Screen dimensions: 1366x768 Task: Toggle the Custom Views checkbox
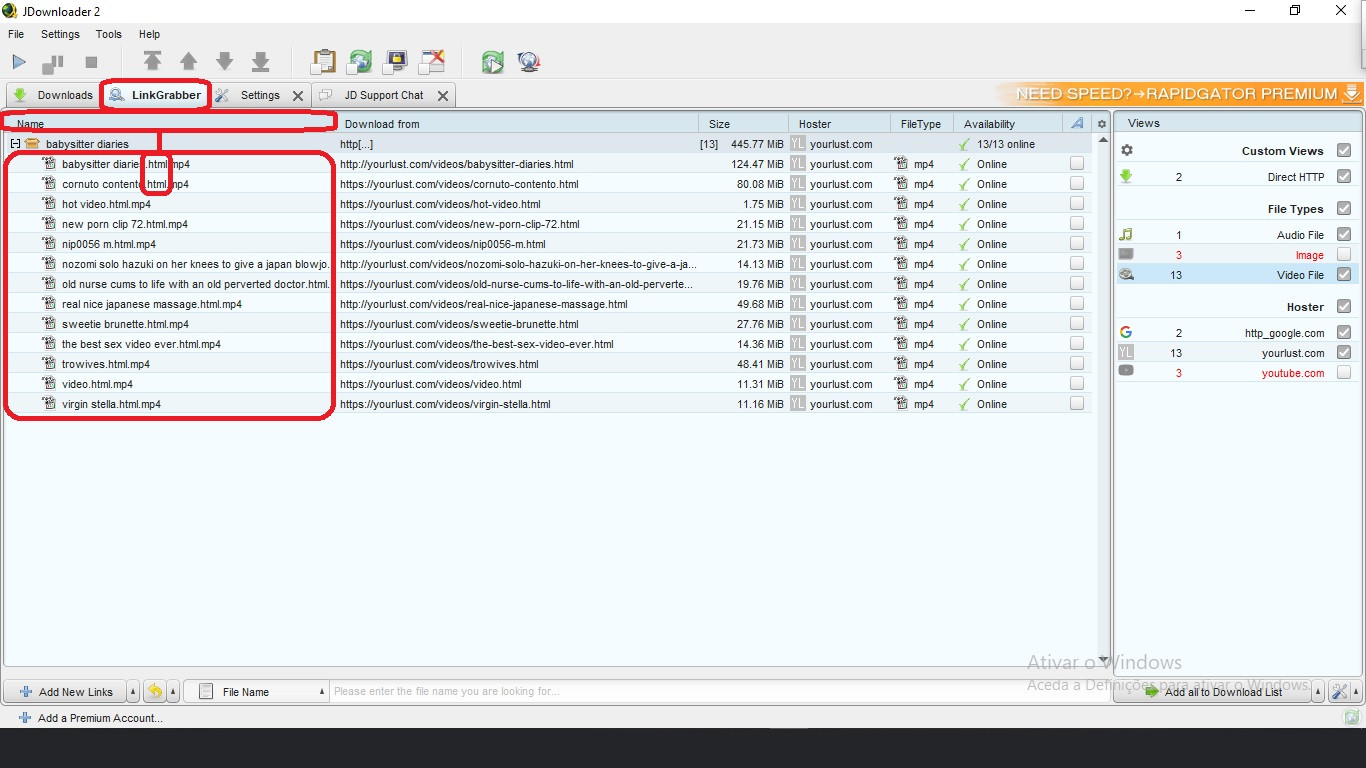(x=1344, y=150)
